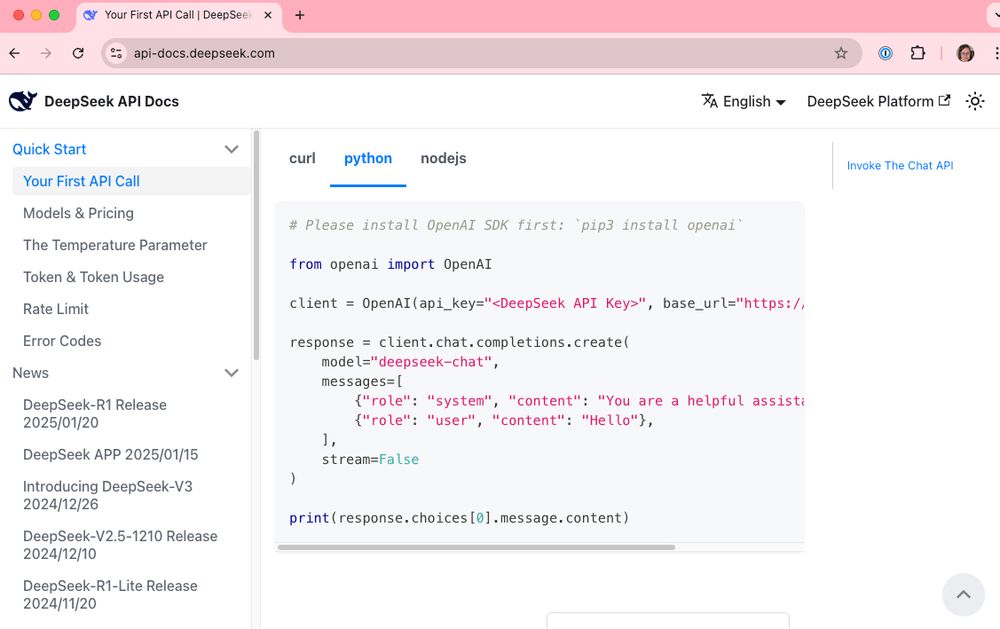Collapse the Quick Start section
This screenshot has width=1000, height=629.
(231, 149)
